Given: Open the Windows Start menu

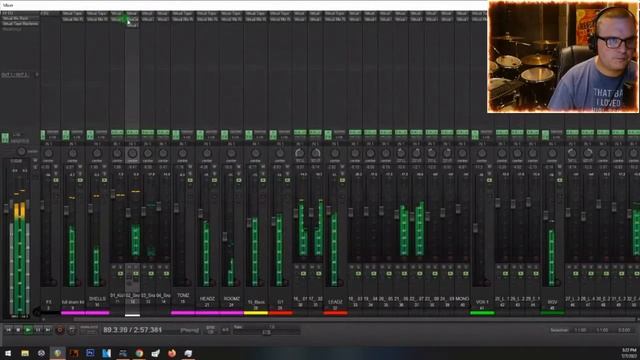Looking at the screenshot, I should (x=8, y=353).
